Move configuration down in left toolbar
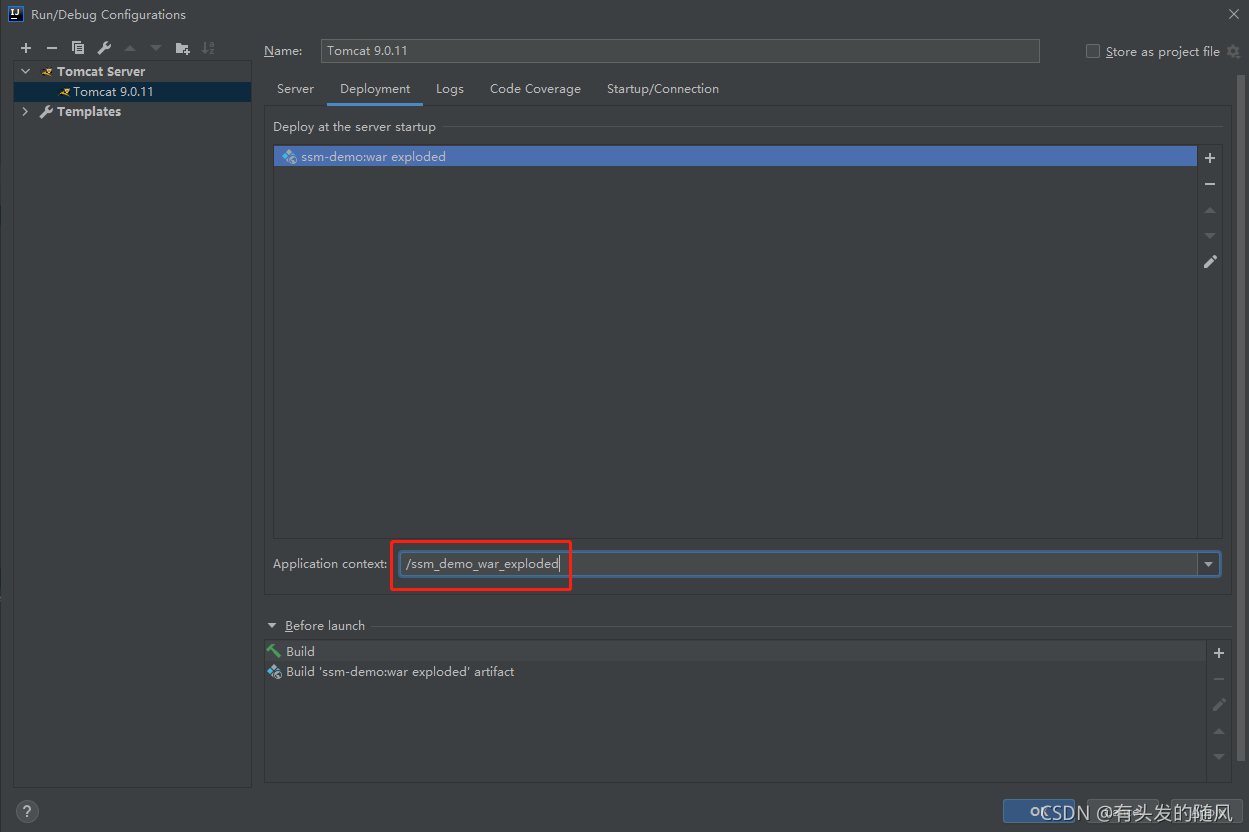This screenshot has height=832, width=1249. 156,48
